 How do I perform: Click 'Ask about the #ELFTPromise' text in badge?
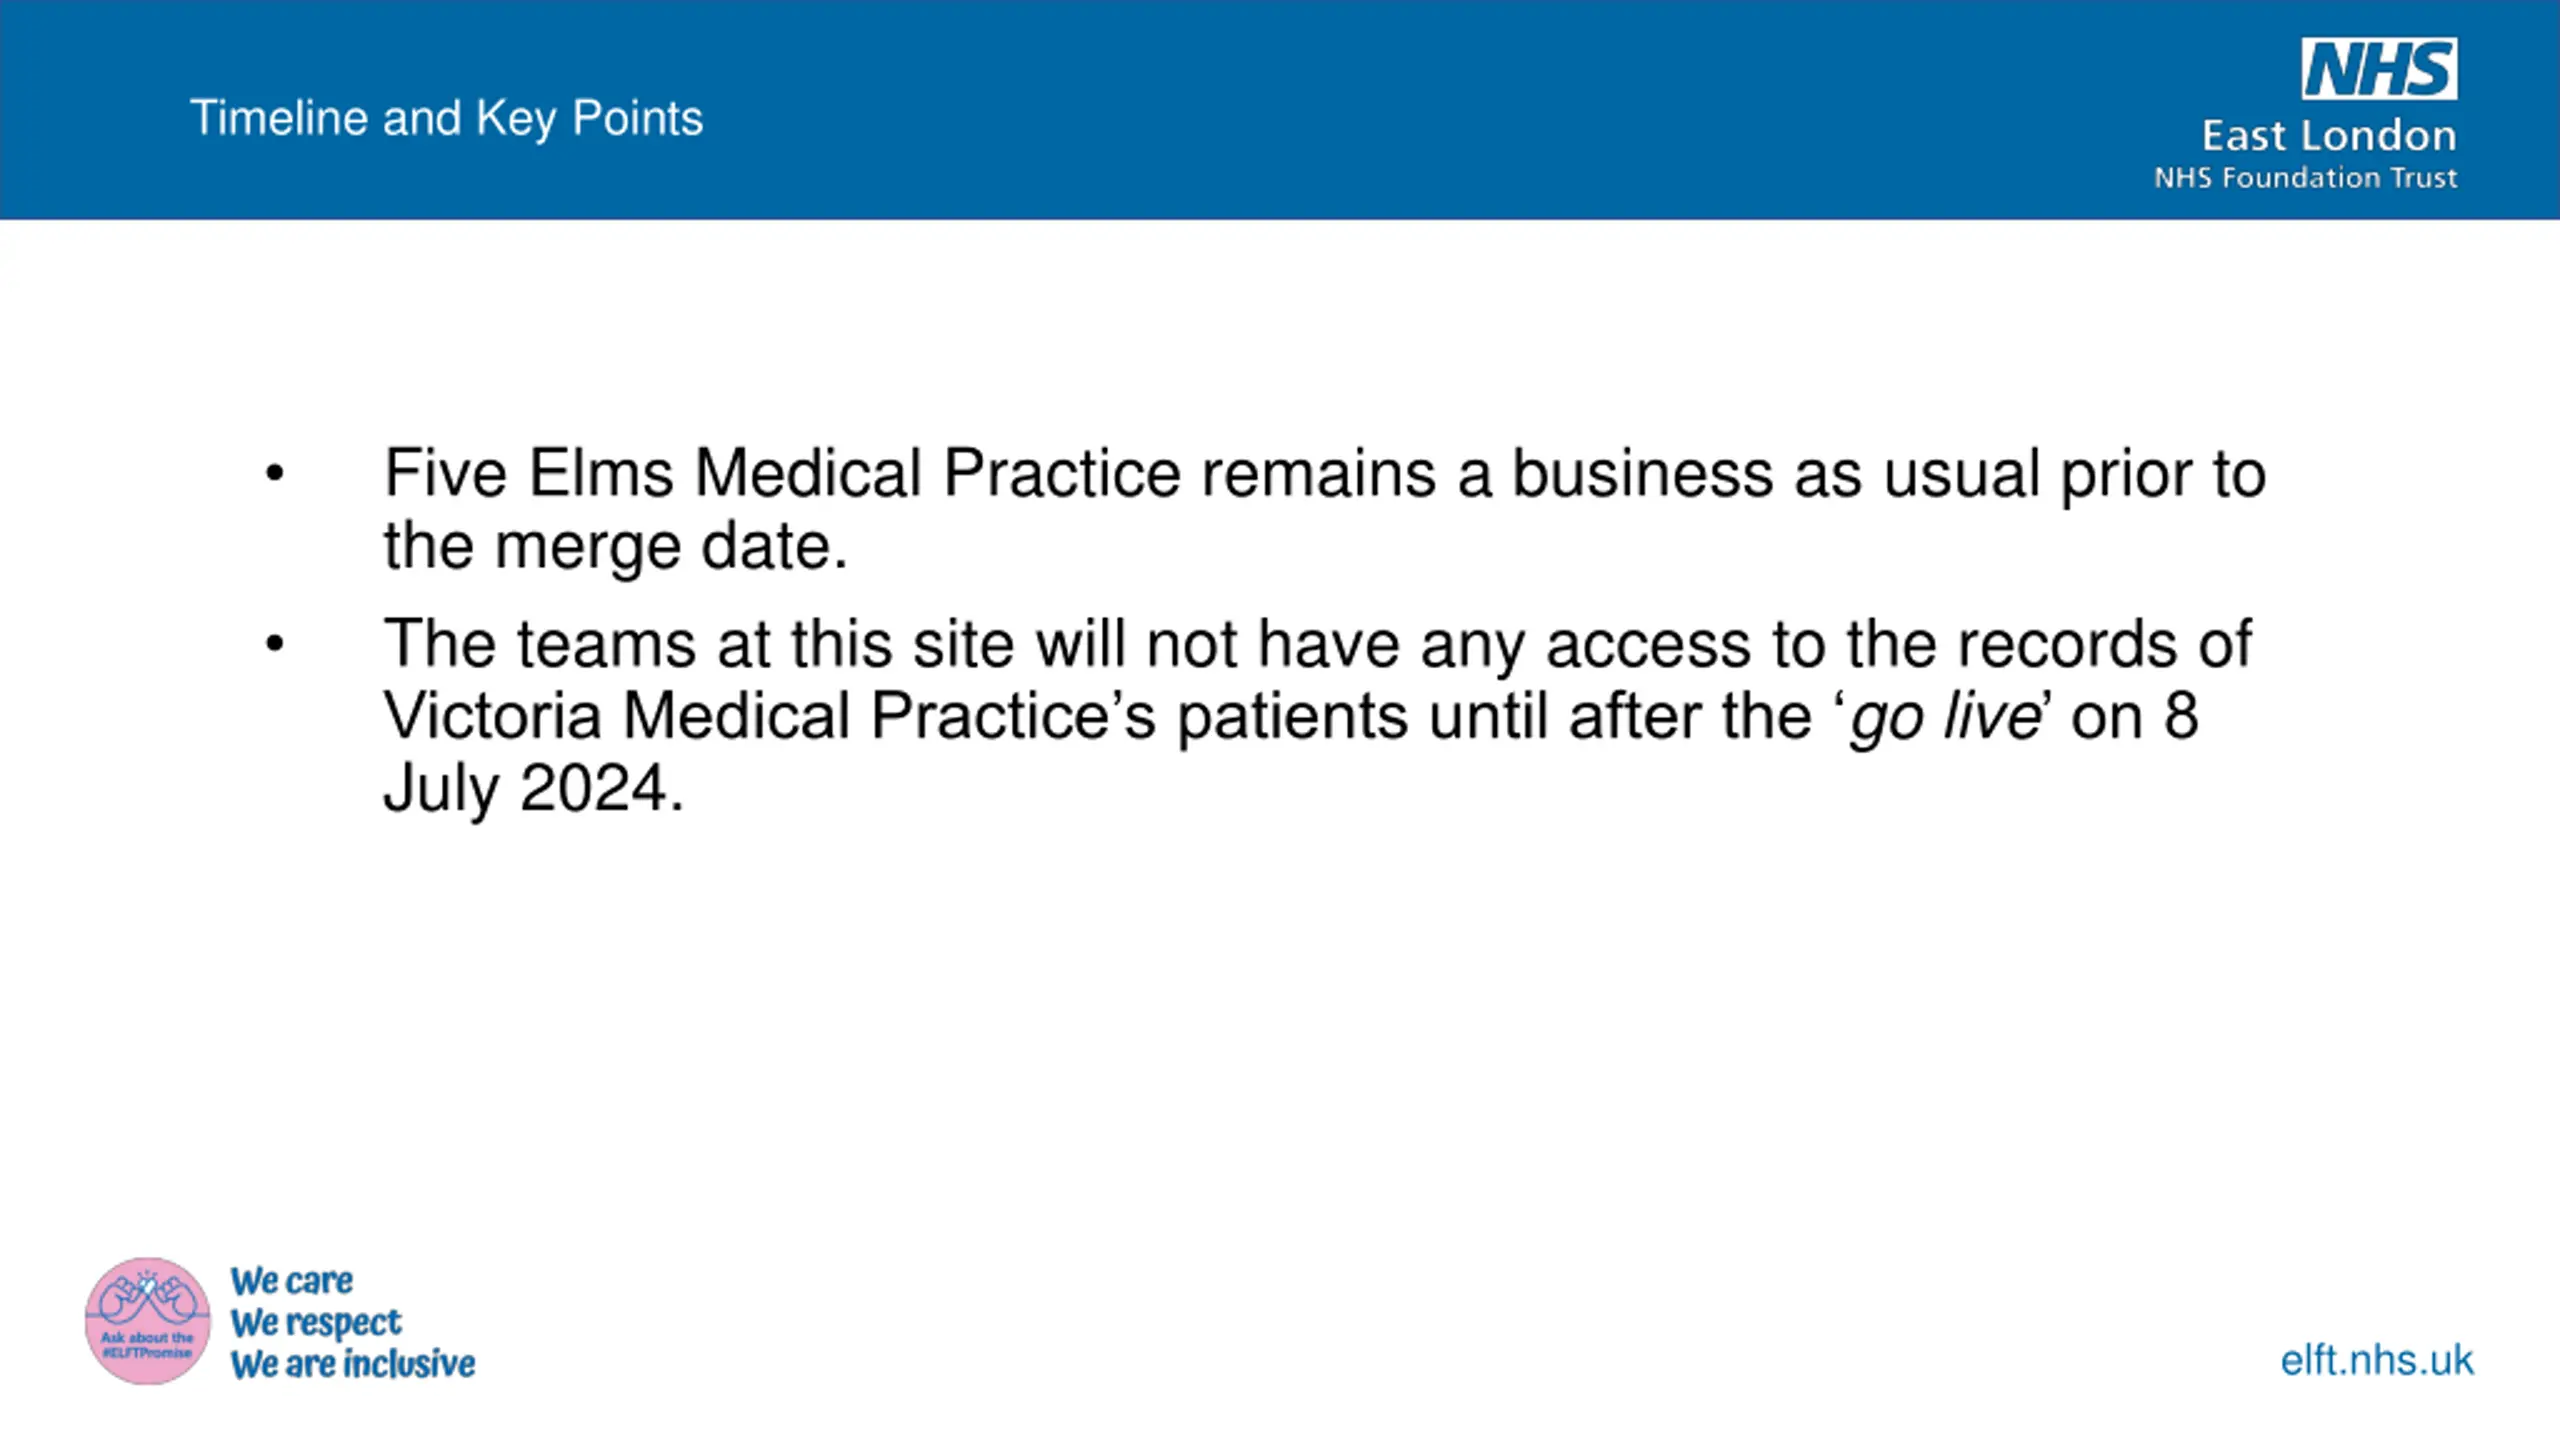tap(148, 1345)
